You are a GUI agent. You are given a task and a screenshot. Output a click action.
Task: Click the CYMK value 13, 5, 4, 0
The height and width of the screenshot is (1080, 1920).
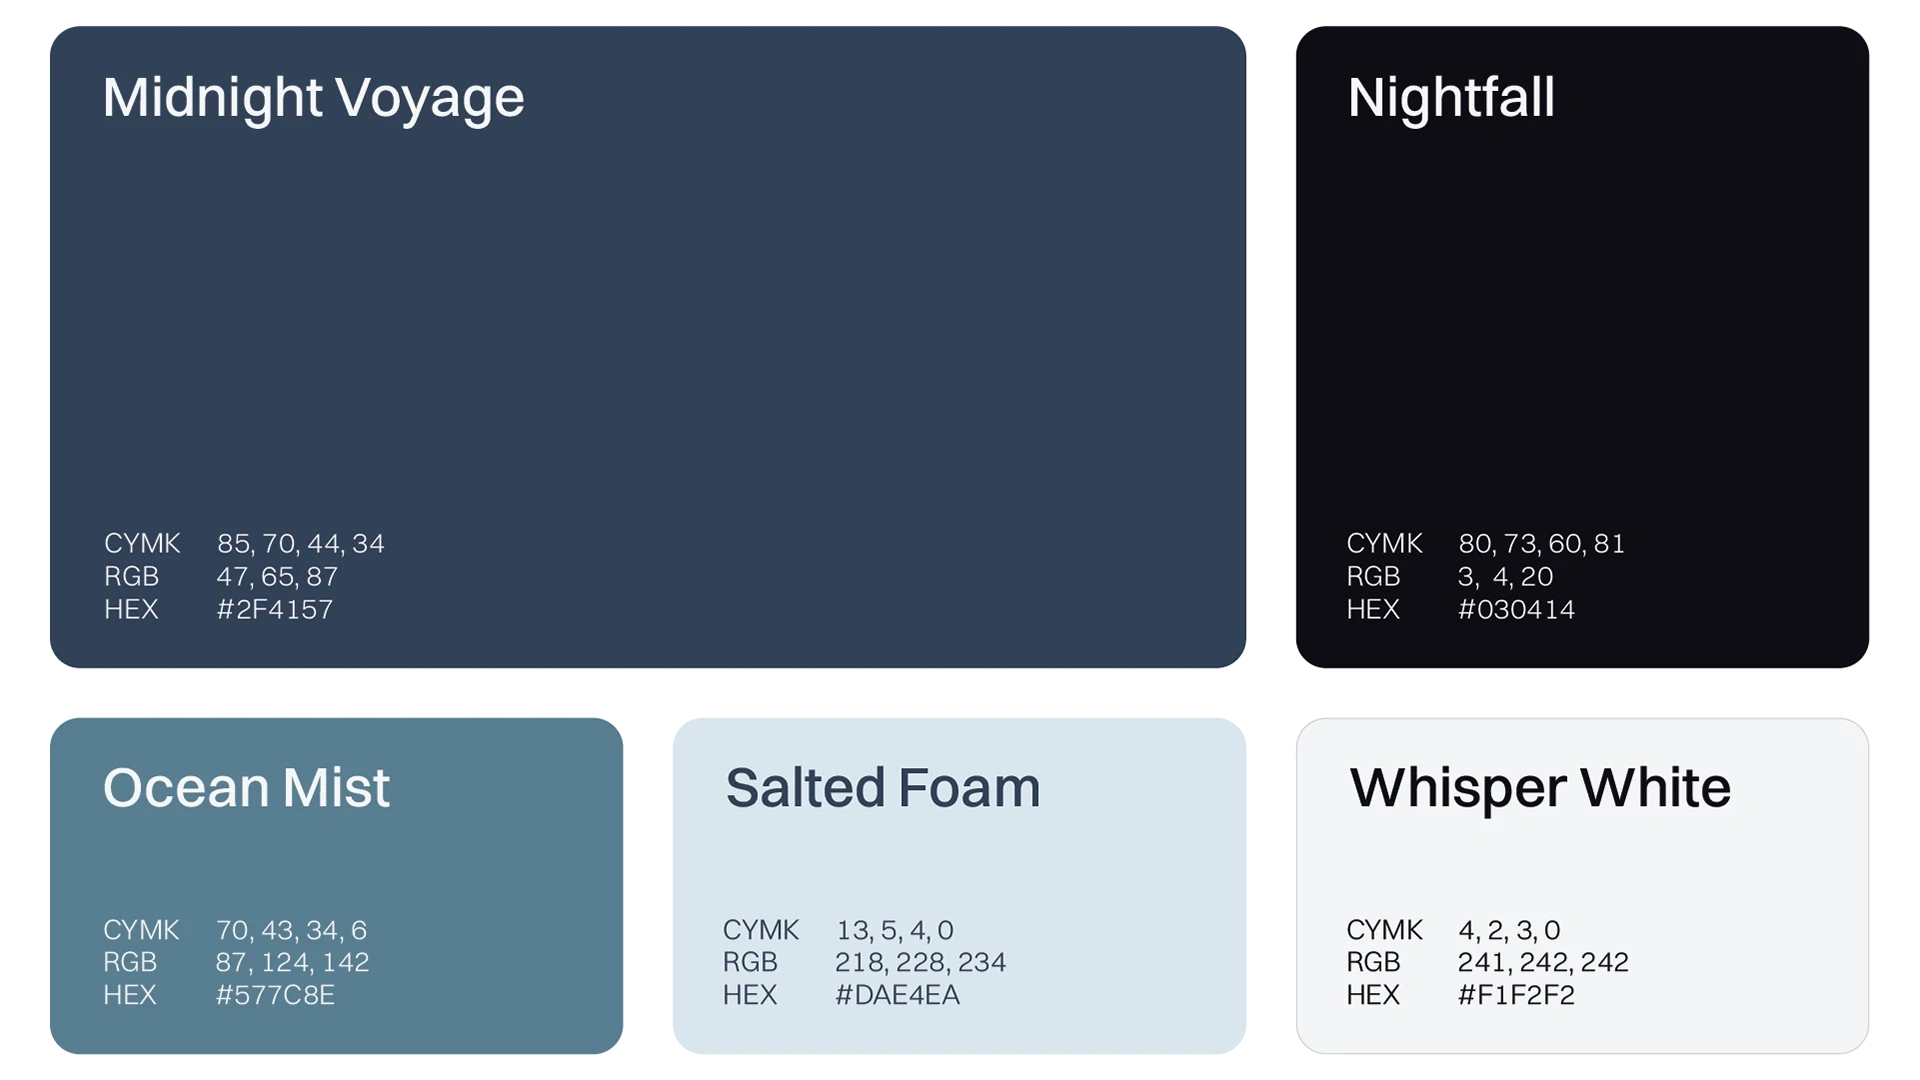click(894, 930)
